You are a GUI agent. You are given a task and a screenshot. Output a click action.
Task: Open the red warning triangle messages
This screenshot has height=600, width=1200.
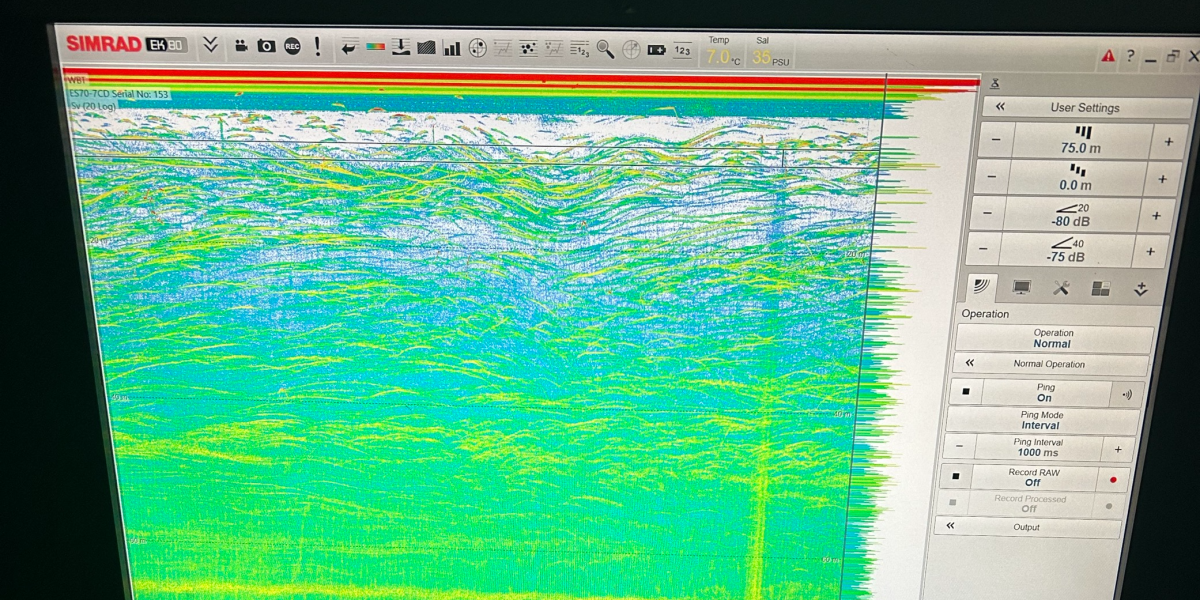[1108, 57]
